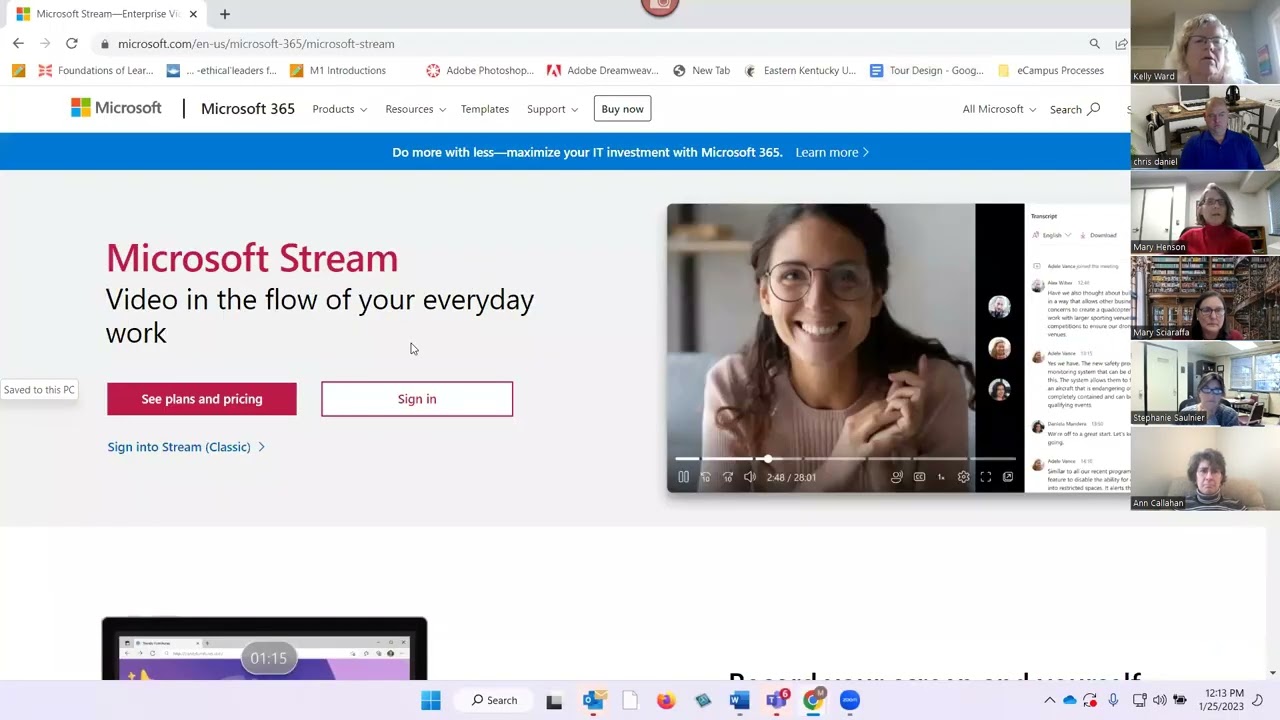Image resolution: width=1280 pixels, height=720 pixels.
Task: Open Adobe Dreamweaver bookmark
Action: [603, 71]
